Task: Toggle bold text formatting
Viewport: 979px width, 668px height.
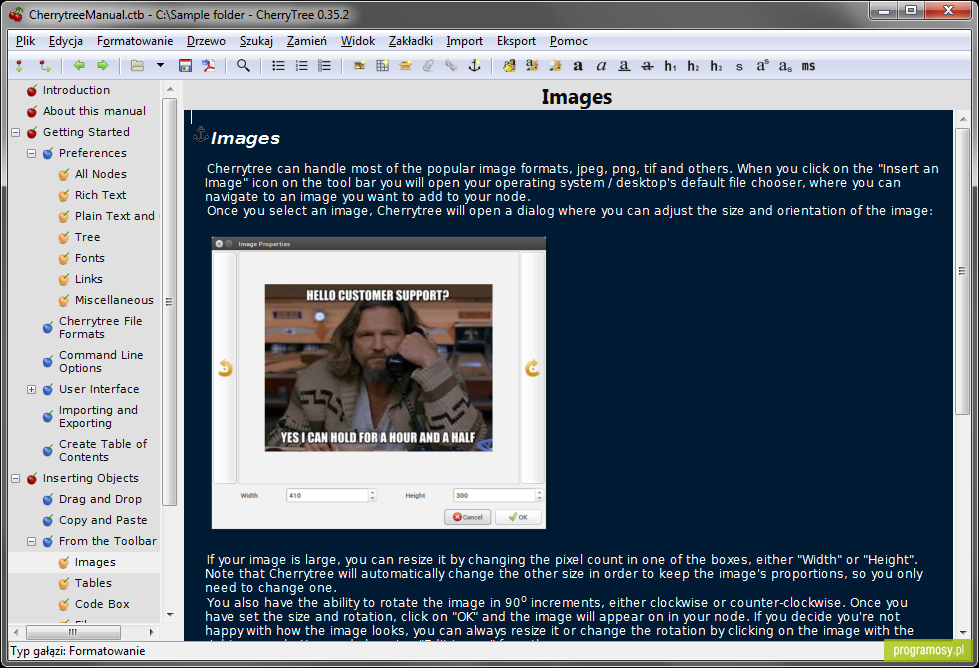Action: coord(578,66)
